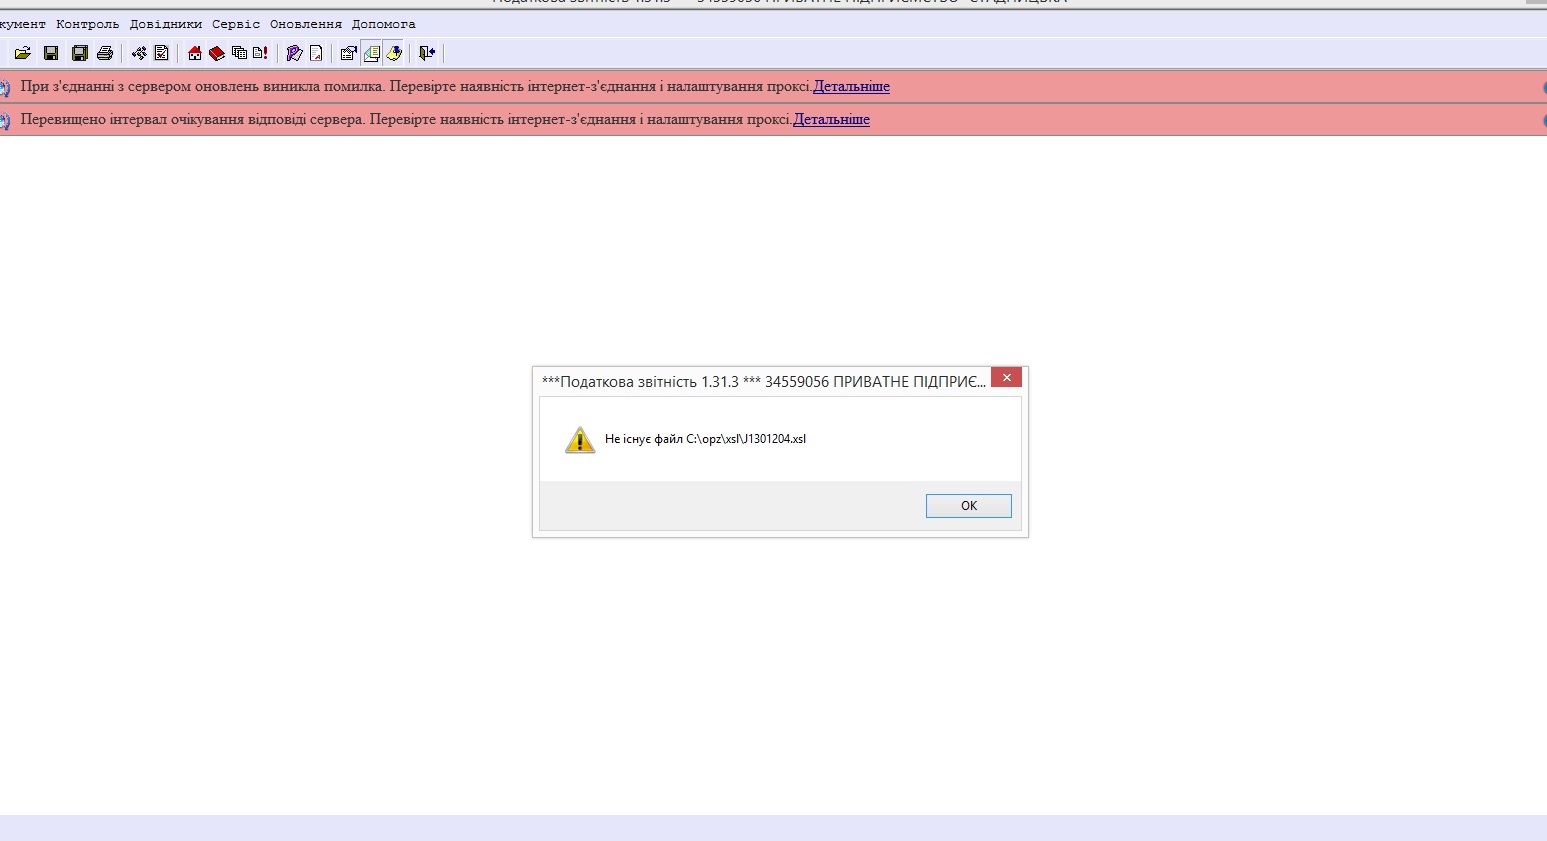The width and height of the screenshot is (1547, 841).
Task: Click the 'Не існує файл' error message text
Action: [705, 439]
